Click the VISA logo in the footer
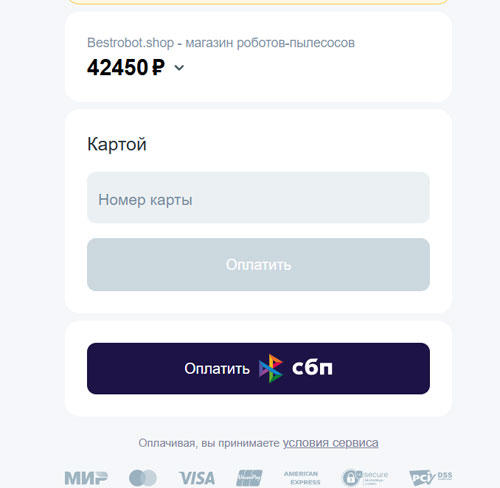500x488 pixels. 197,478
